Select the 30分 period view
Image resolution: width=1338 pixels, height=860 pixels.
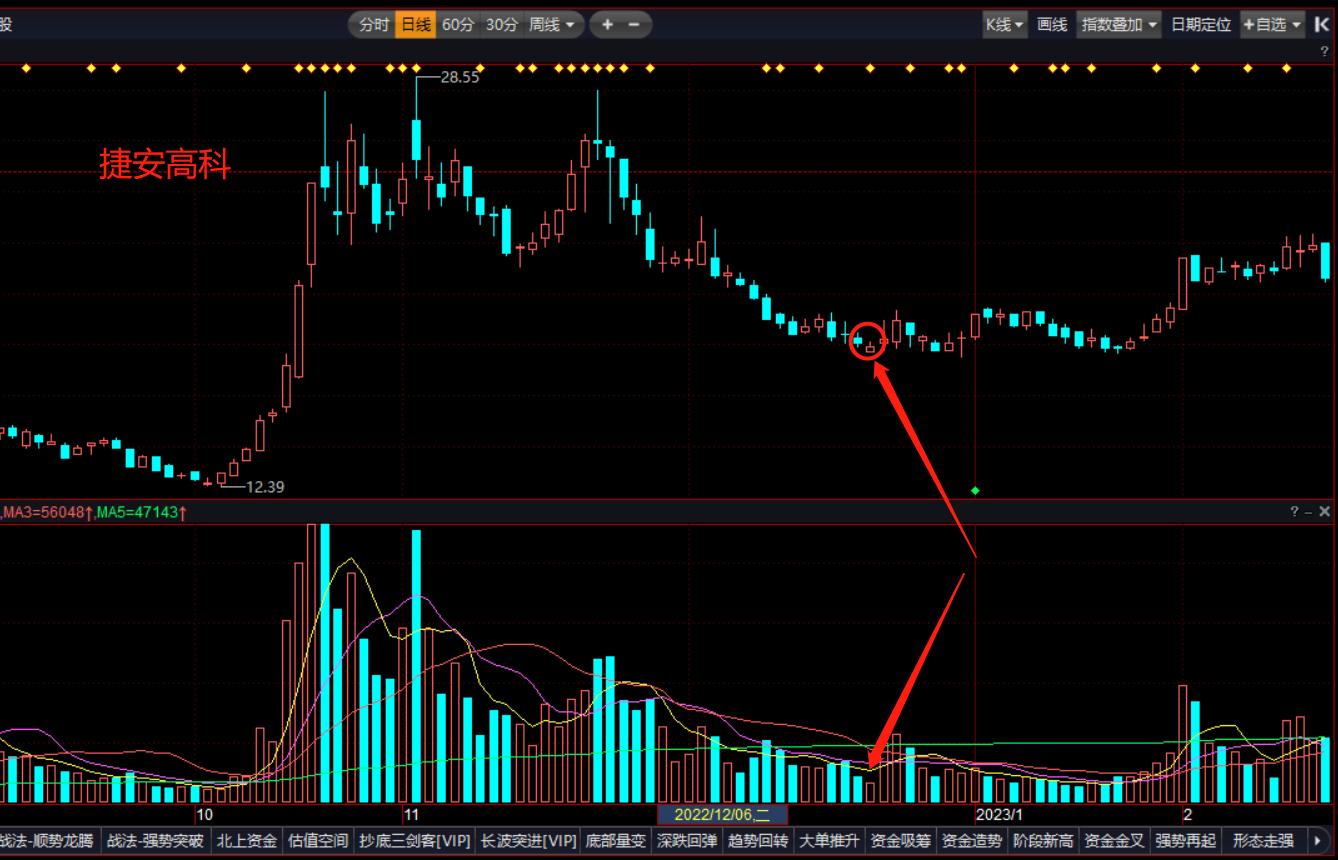[x=502, y=25]
